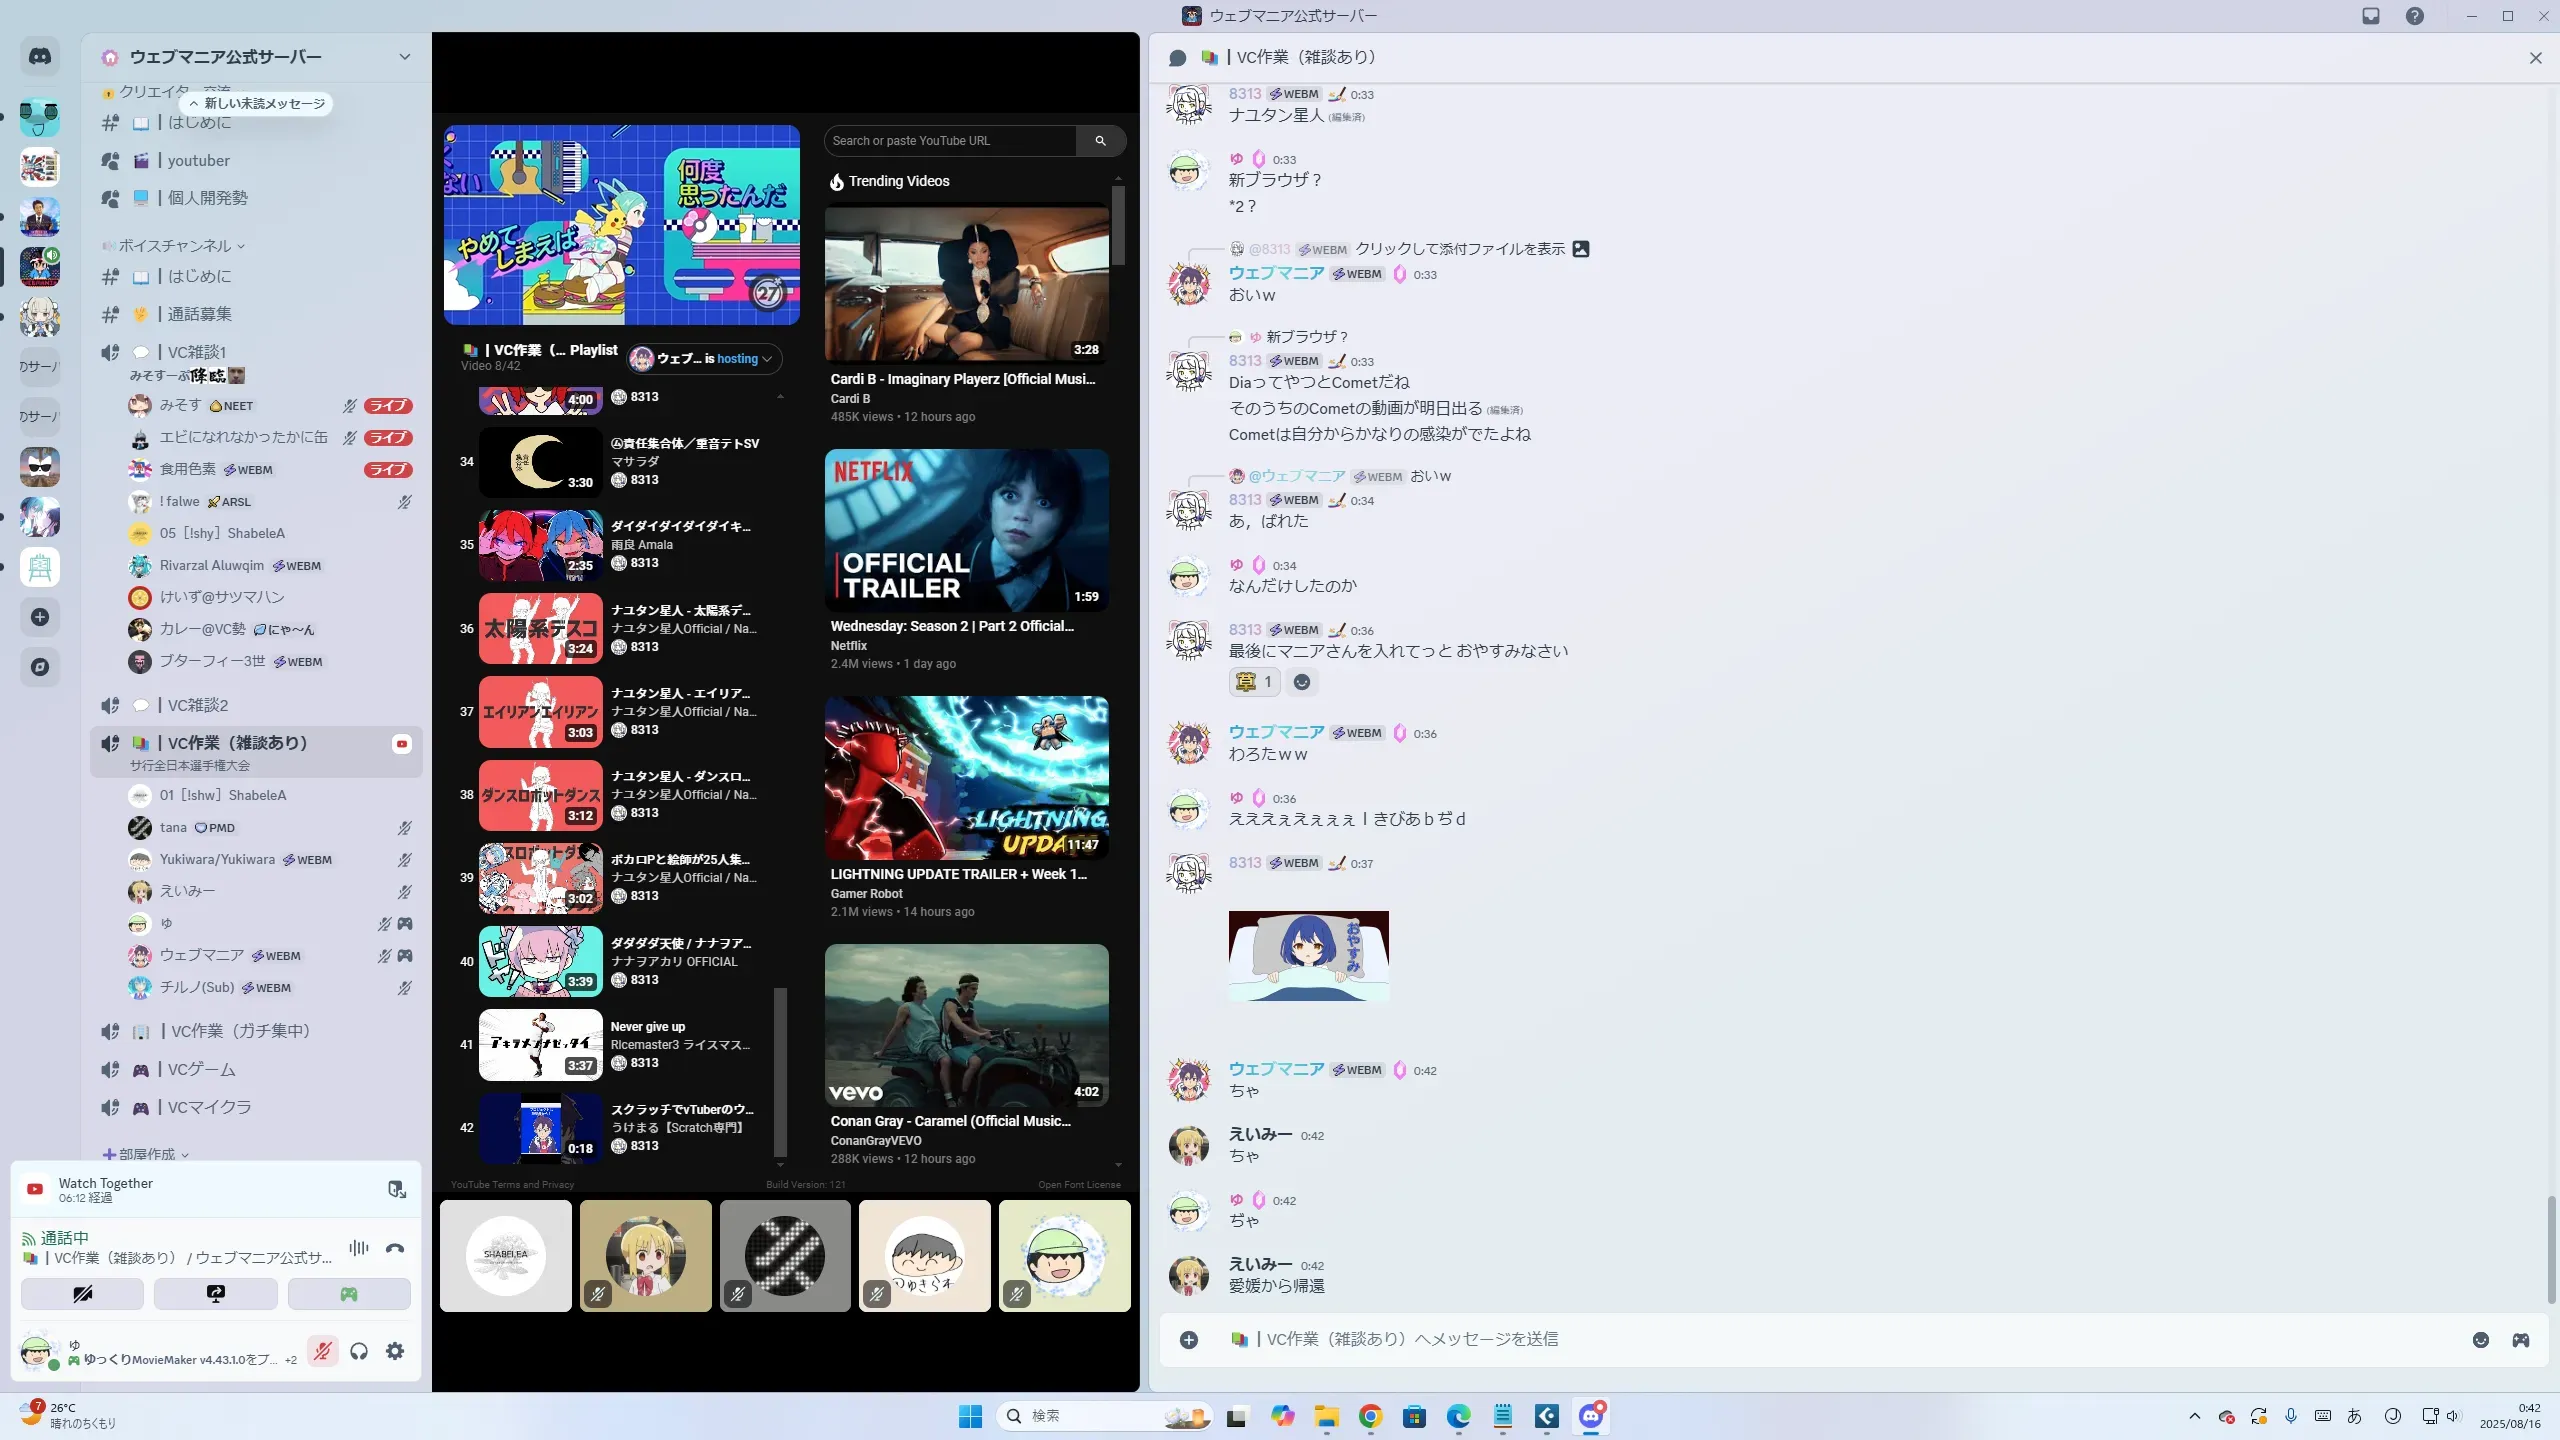
Task: Click Add a Server plus icon
Action: pyautogui.click(x=40, y=617)
